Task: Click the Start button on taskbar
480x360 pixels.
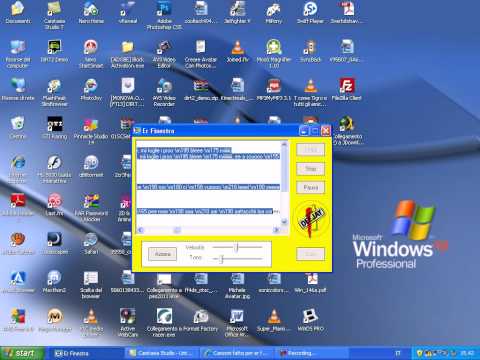Action: click(23, 353)
